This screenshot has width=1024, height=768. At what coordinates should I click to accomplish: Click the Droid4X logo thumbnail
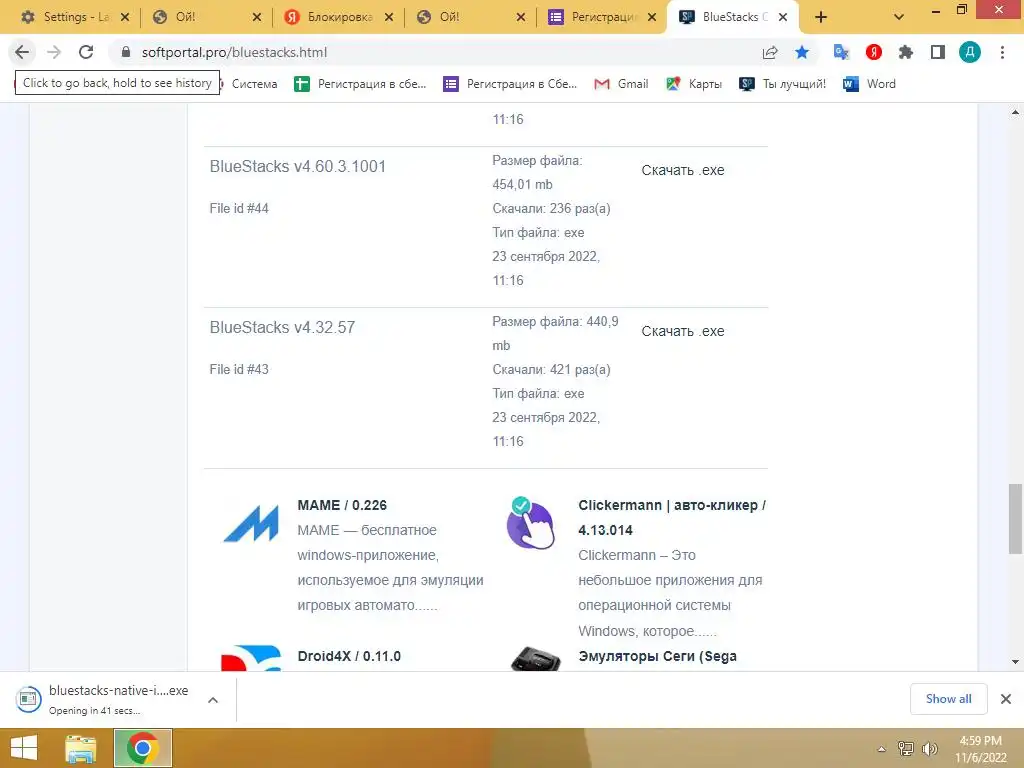(x=251, y=658)
